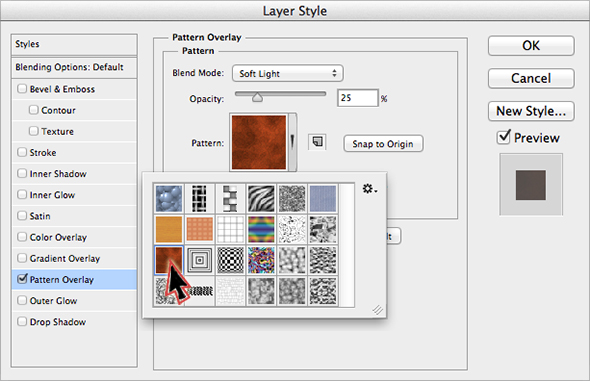This screenshot has width=590, height=381.
Task: Check the Satin effect checkbox
Action: (x=22, y=216)
